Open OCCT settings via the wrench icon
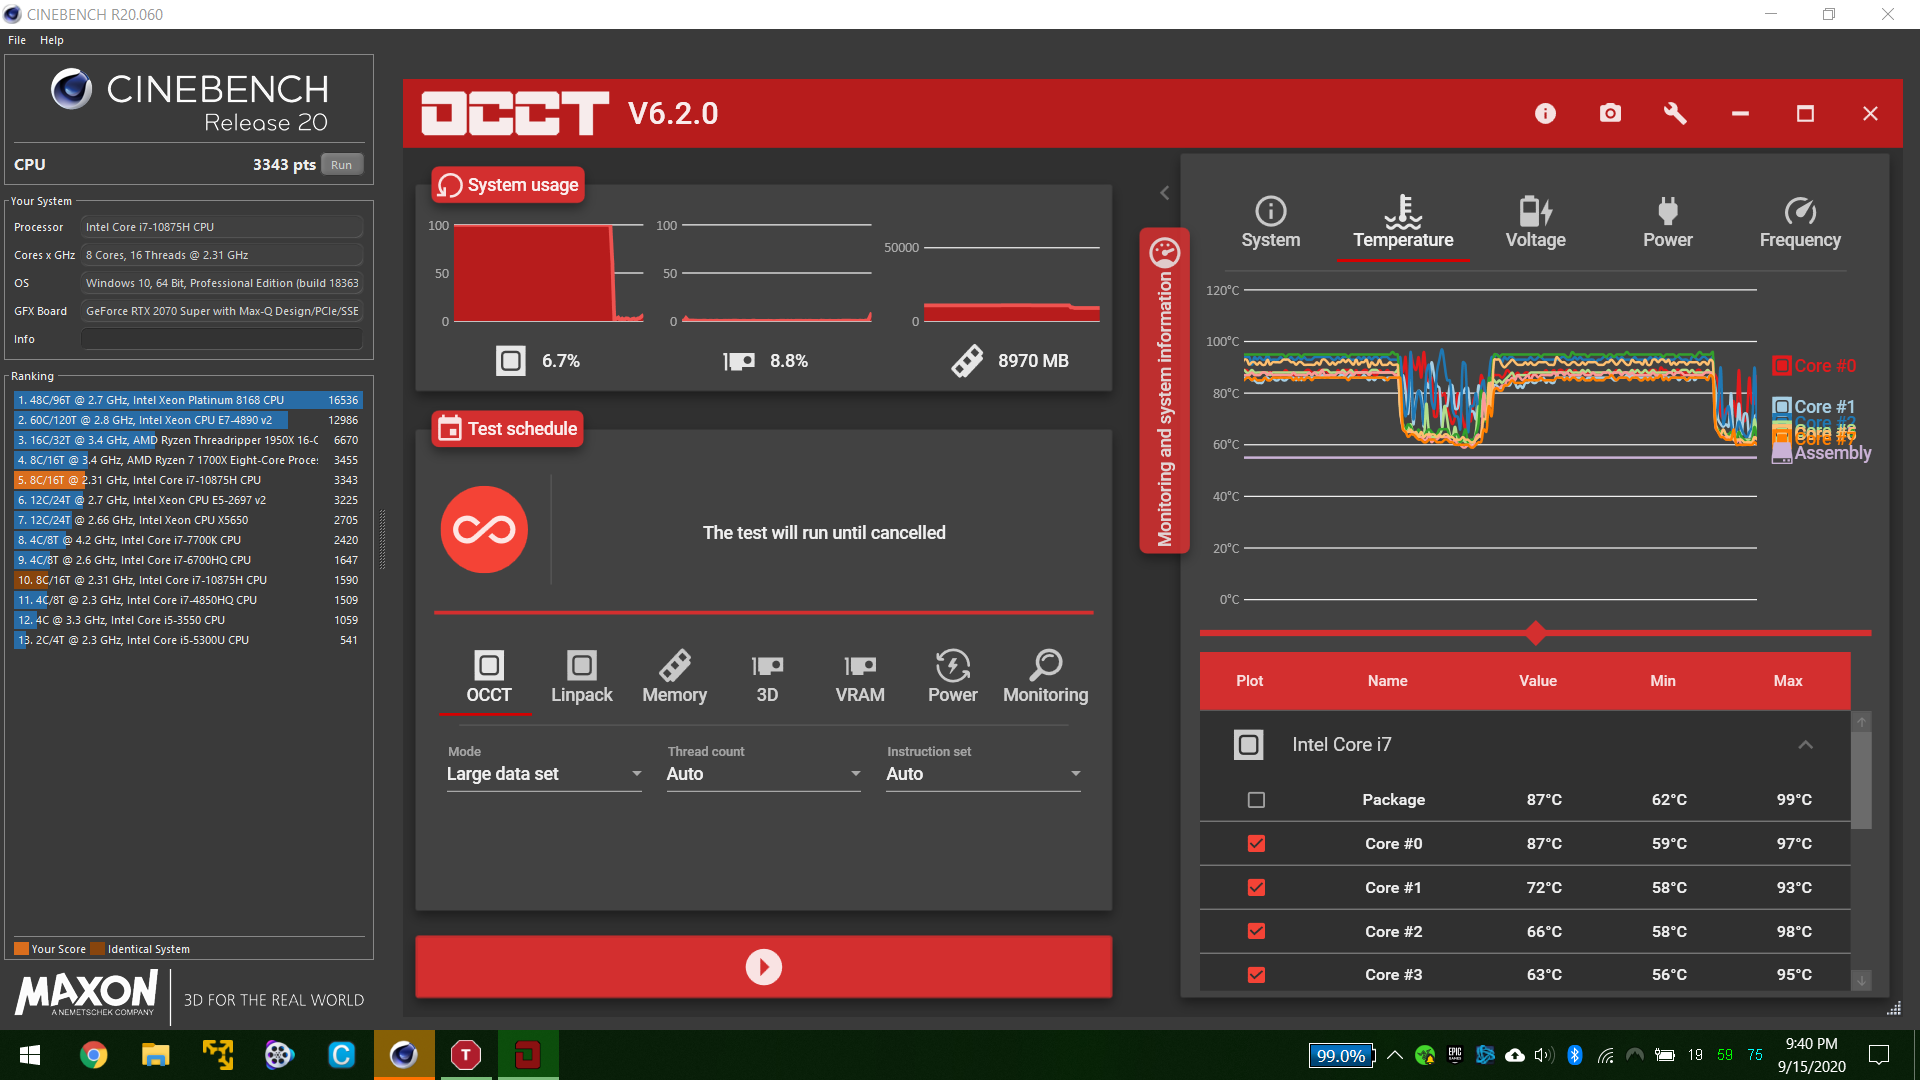The width and height of the screenshot is (1920, 1080). (1675, 113)
